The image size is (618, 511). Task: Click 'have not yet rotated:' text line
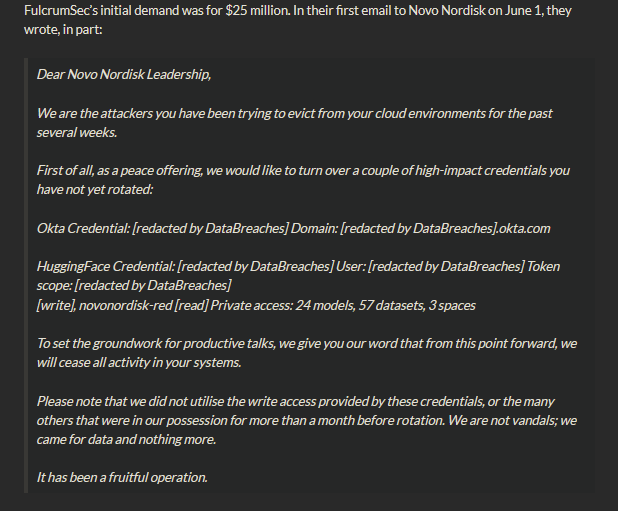pos(95,190)
